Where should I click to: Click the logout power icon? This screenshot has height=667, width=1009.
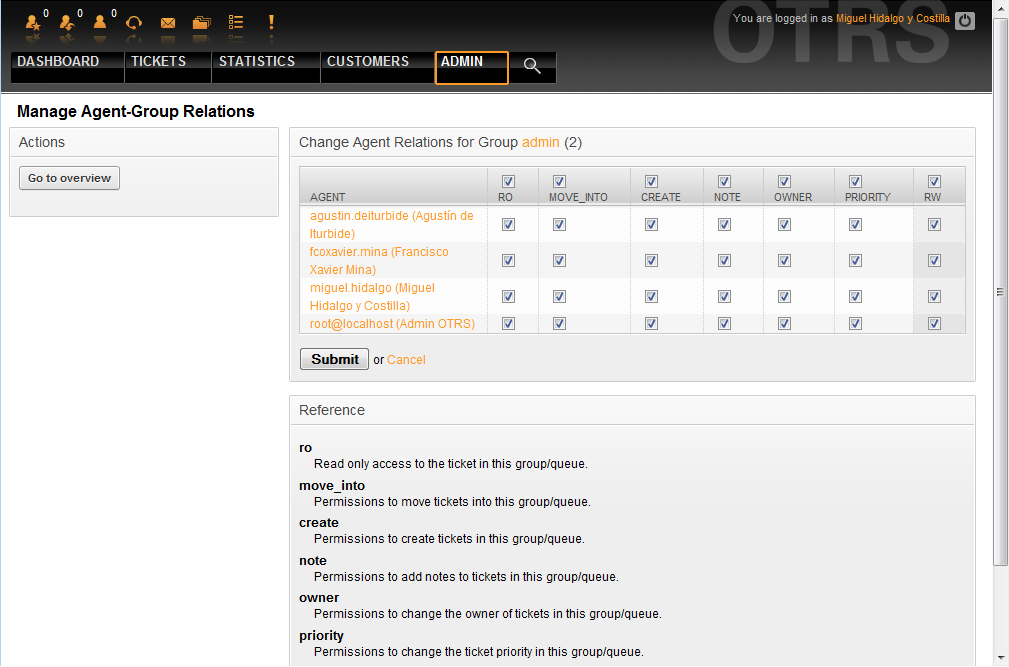pyautogui.click(x=964, y=20)
